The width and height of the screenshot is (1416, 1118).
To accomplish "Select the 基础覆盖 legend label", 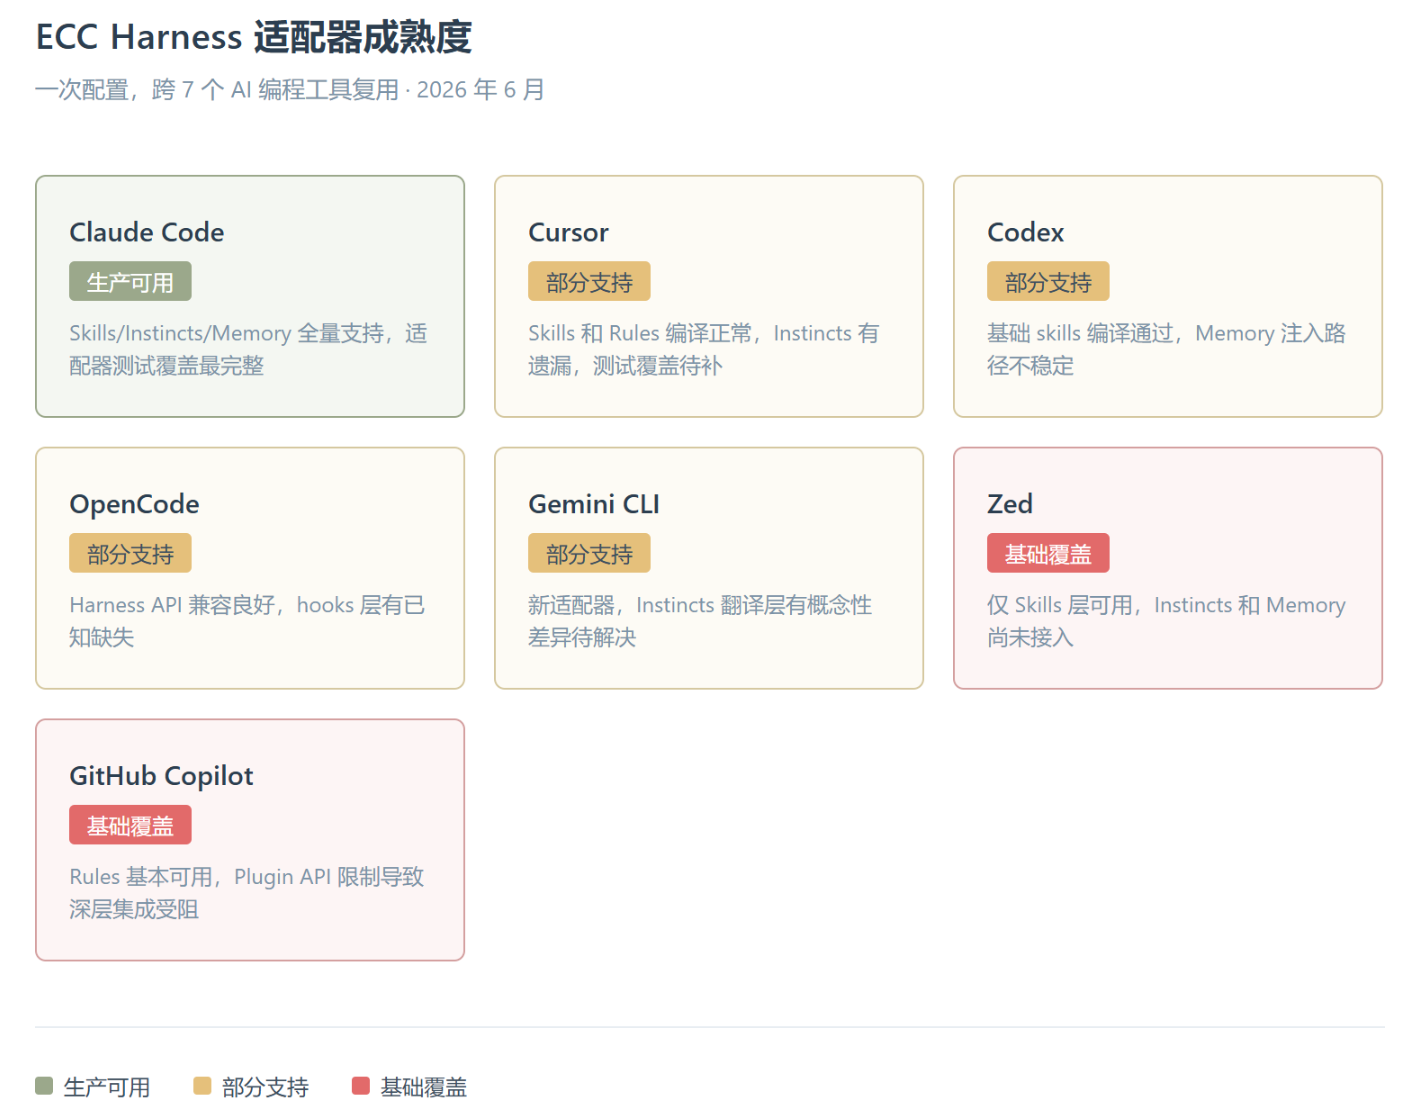I will click(424, 1087).
